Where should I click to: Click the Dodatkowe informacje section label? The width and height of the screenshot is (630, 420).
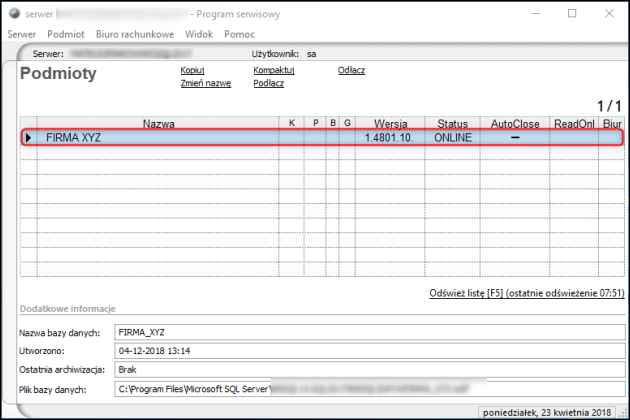click(68, 309)
